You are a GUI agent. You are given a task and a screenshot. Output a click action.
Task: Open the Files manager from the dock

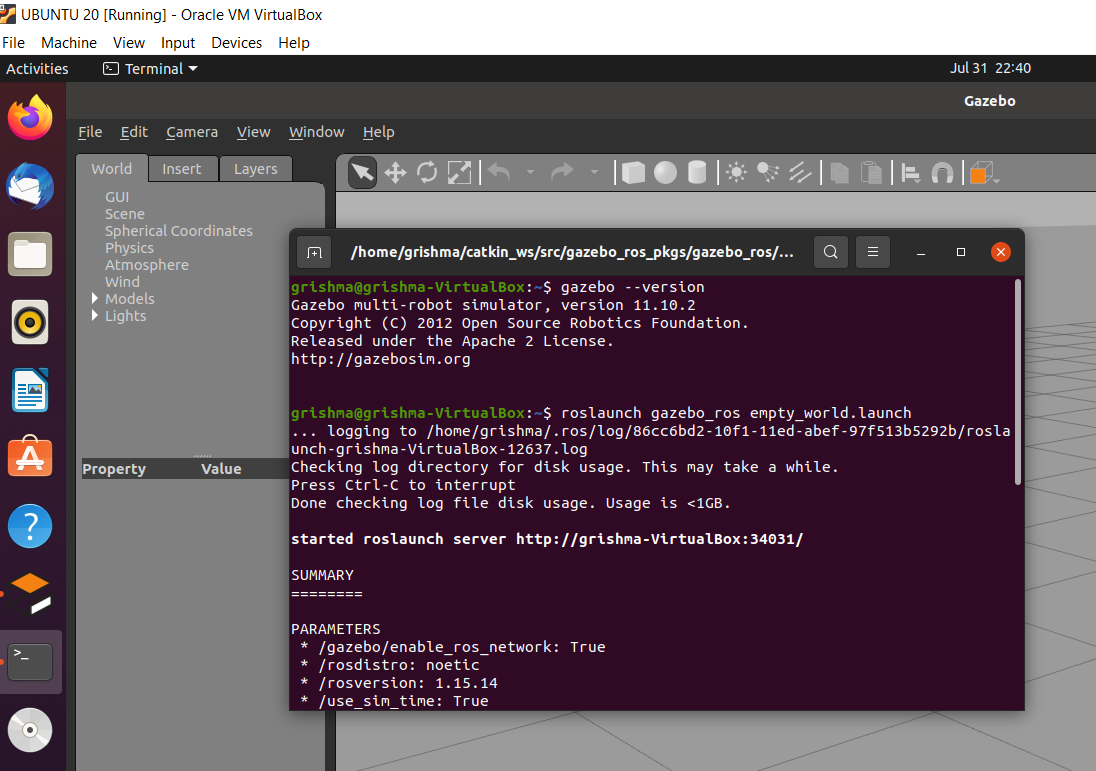30,254
